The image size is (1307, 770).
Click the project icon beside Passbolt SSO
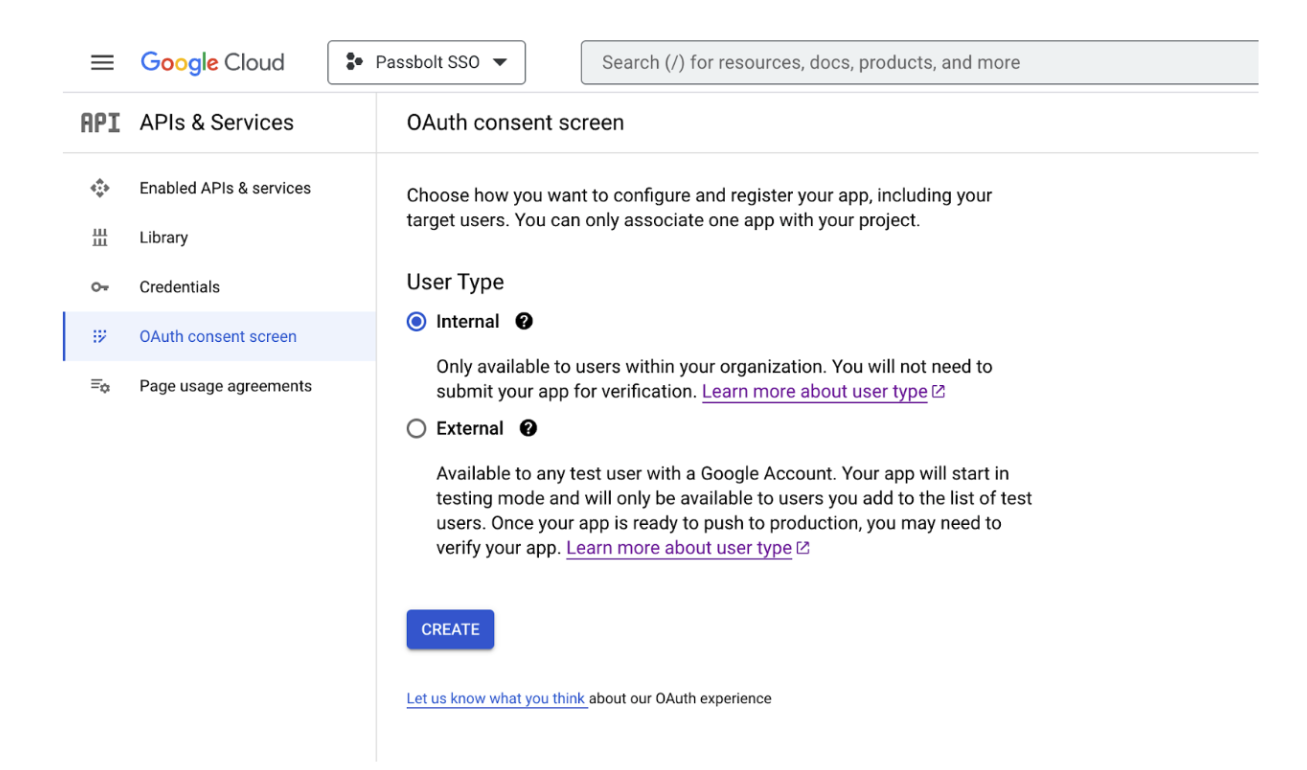[x=353, y=62]
